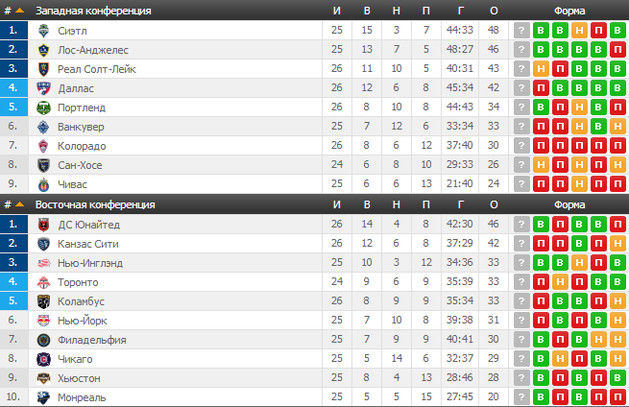The image size is (629, 407).
Task: Click the Форма header in Восточная конференция
Action: 569,205
